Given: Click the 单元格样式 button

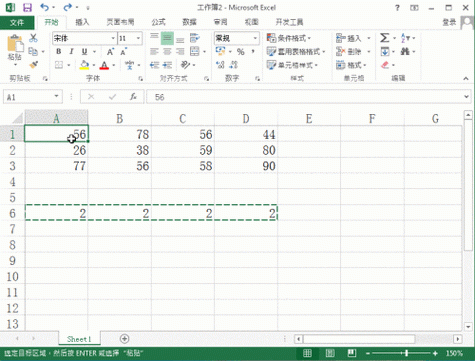Looking at the screenshot, I should [x=292, y=65].
